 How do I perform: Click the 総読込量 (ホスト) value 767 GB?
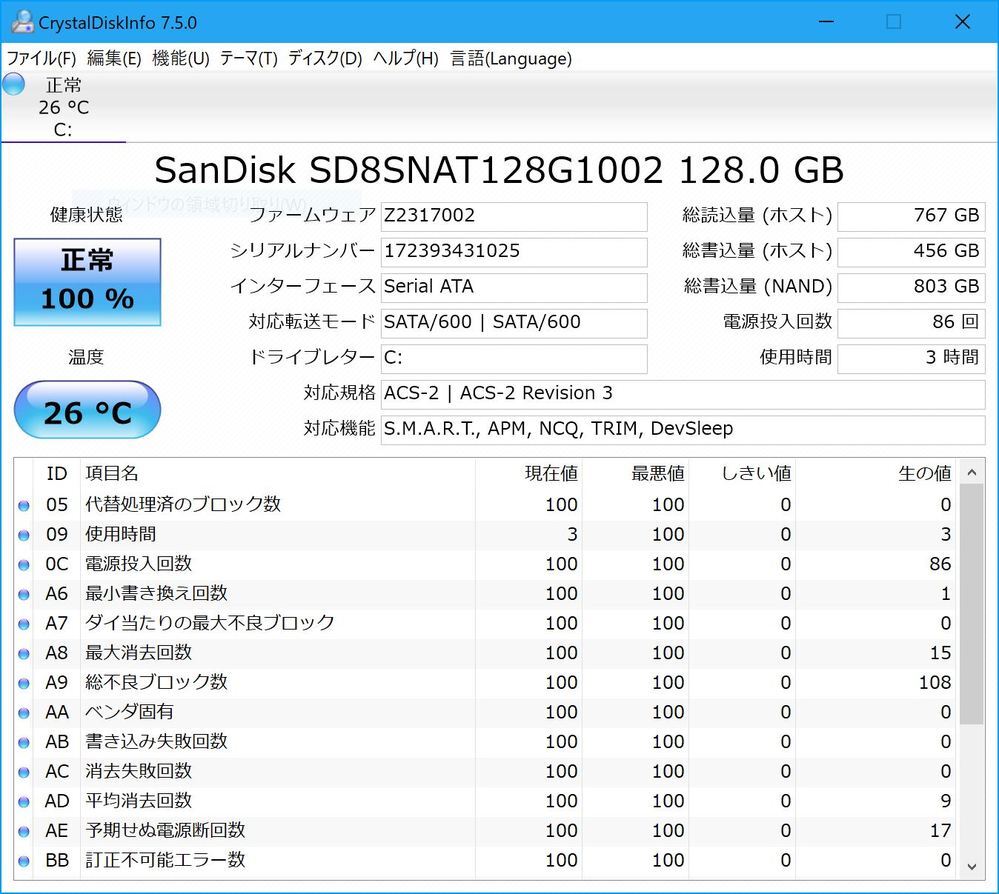click(911, 216)
